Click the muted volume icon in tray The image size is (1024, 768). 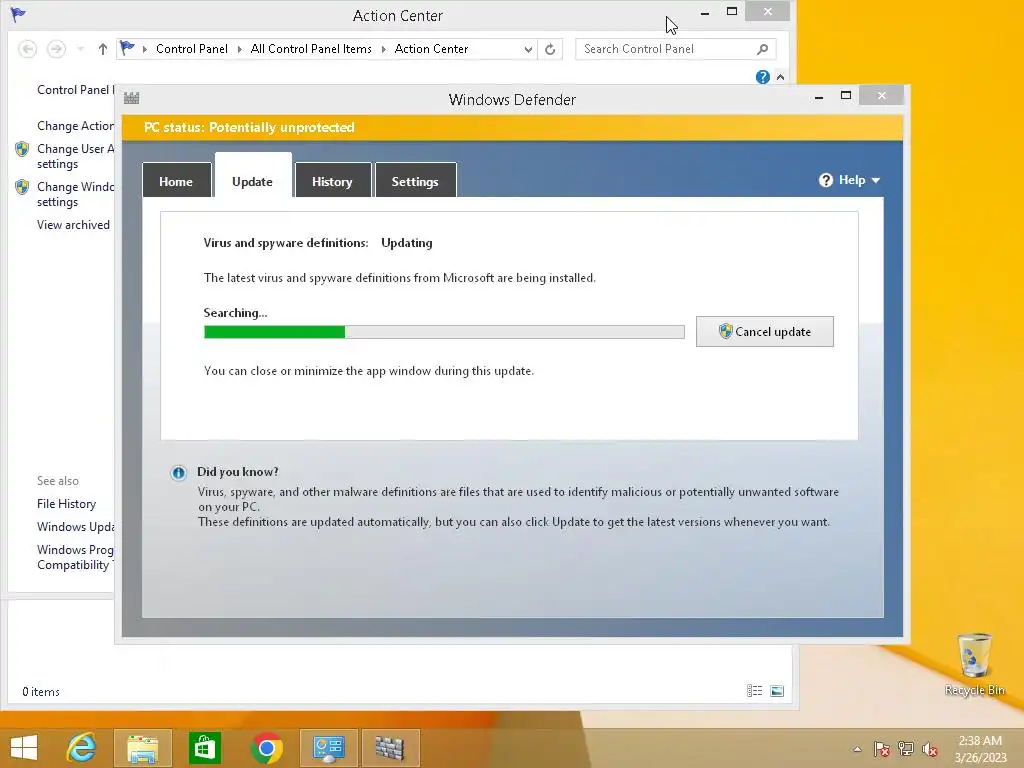pos(930,749)
